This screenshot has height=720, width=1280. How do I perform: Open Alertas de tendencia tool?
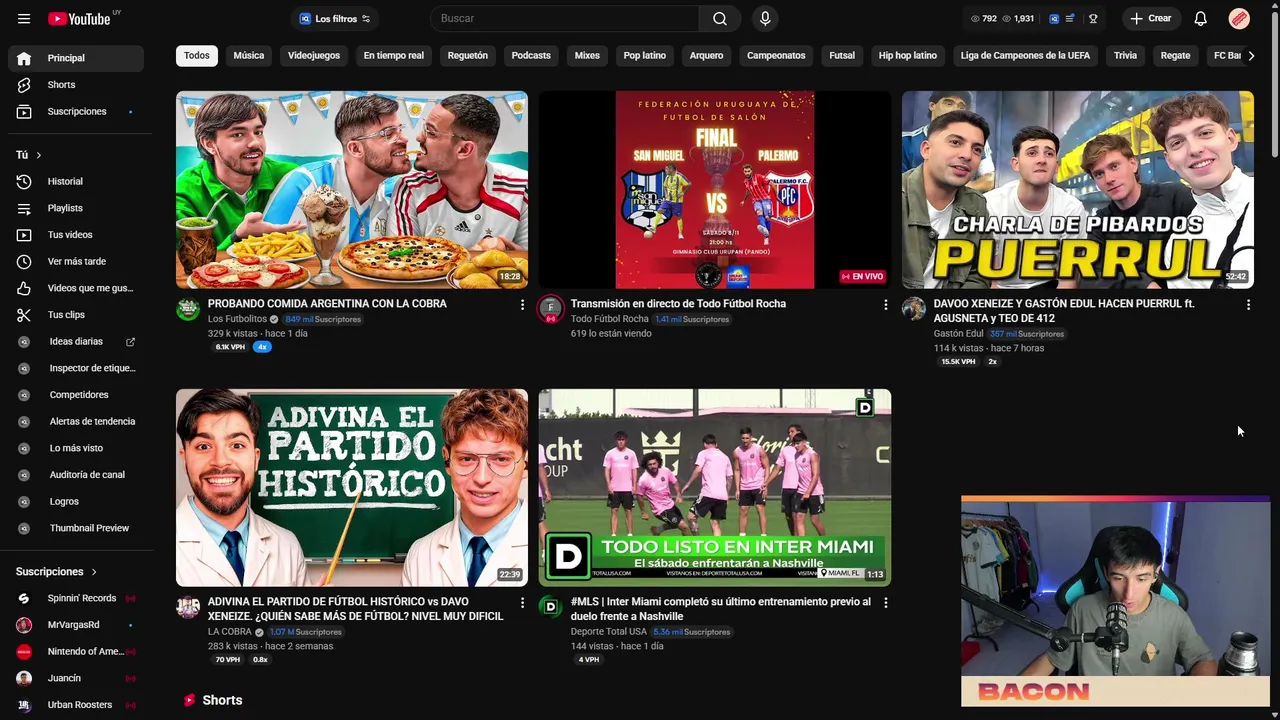click(x=76, y=422)
